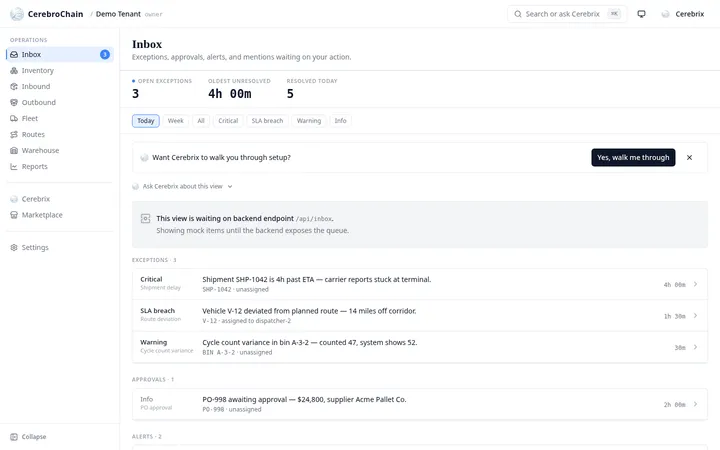Click the Resolved Today value 5
This screenshot has height=450, width=720.
pos(290,94)
